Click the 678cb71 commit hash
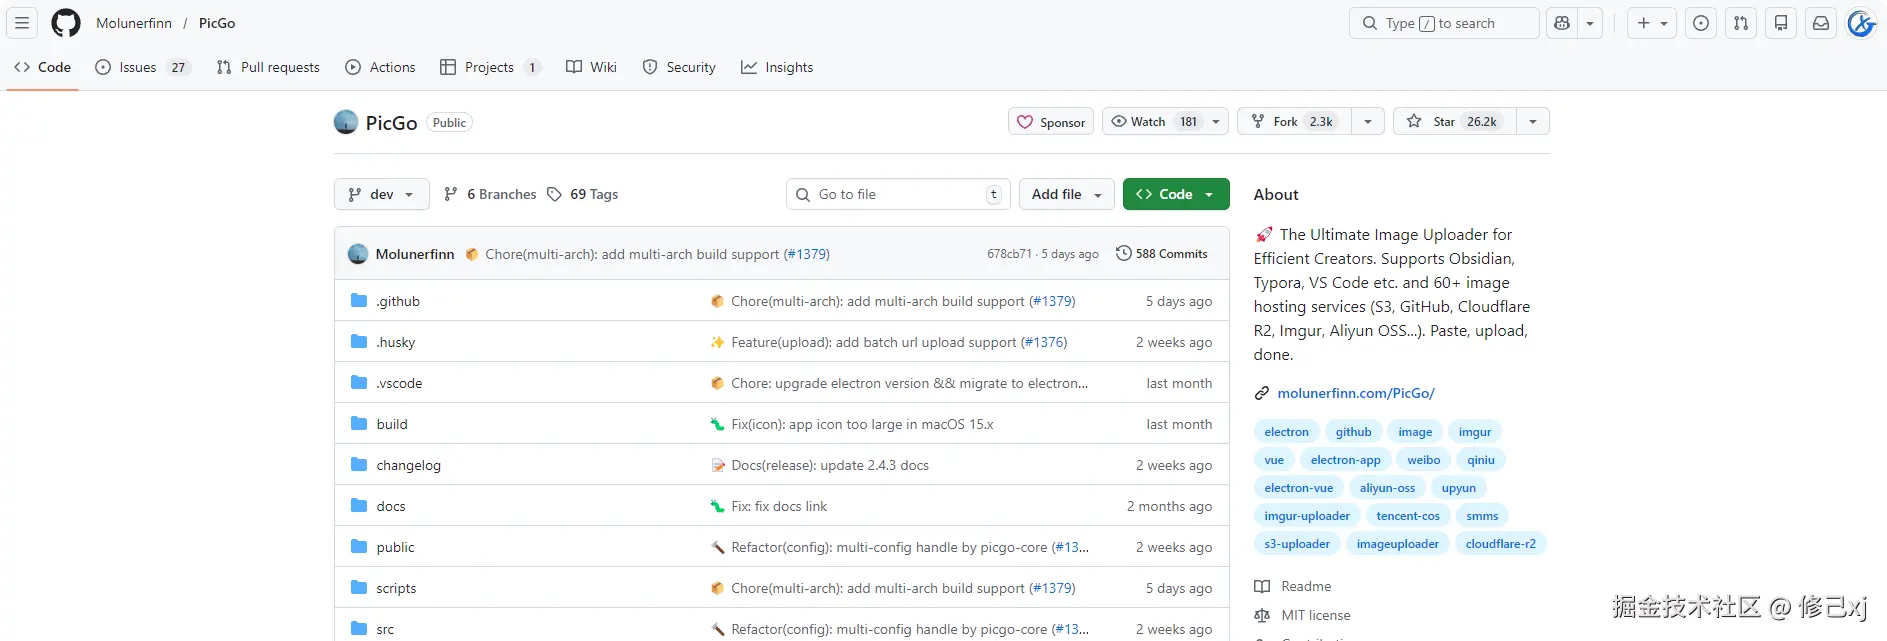1887x641 pixels. click(1009, 254)
